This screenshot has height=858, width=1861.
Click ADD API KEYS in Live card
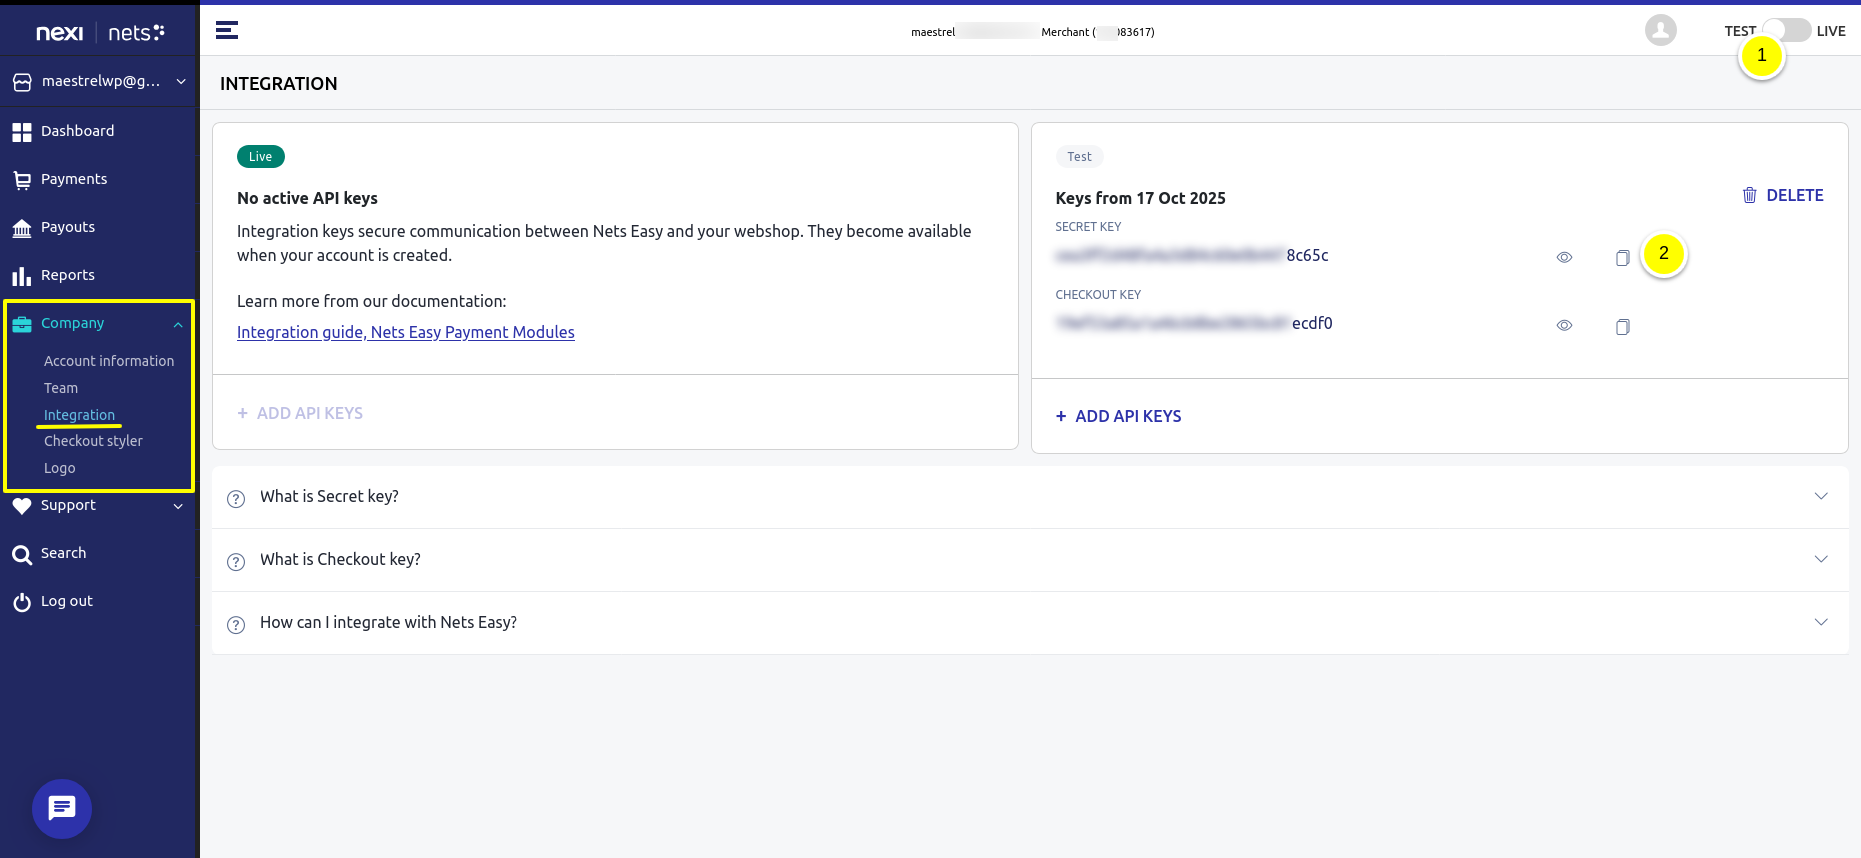pyautogui.click(x=300, y=413)
